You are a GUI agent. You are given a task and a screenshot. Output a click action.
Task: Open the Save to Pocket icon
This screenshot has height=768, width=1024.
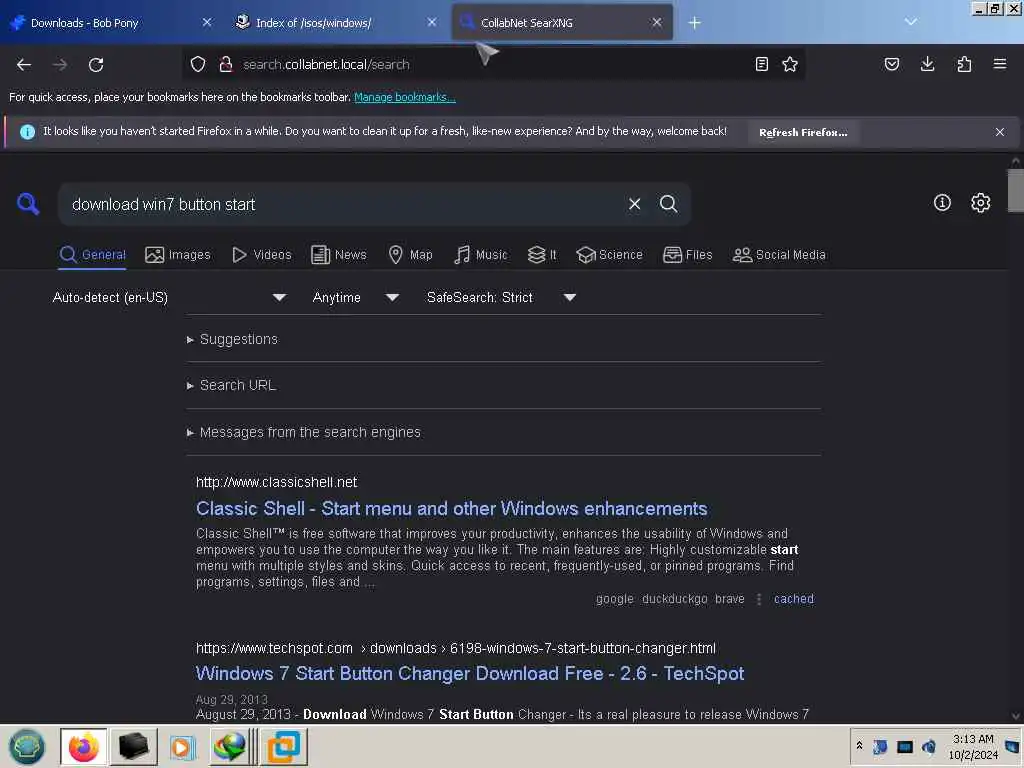coord(892,64)
